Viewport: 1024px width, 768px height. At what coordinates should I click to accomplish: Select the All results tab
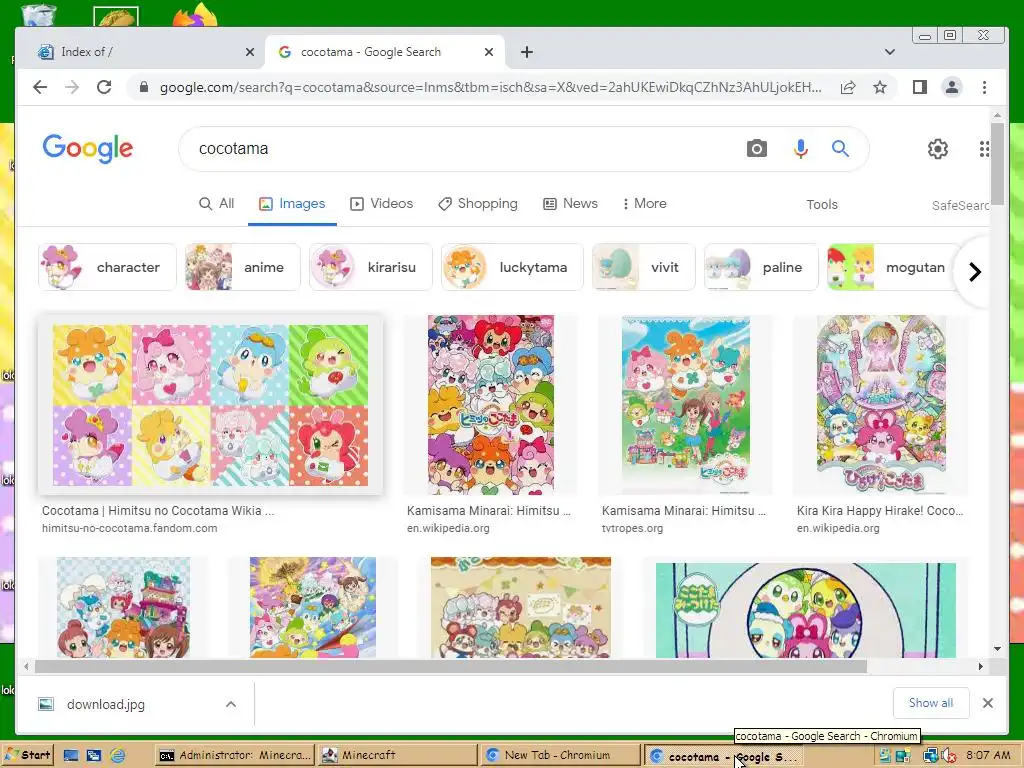coord(216,204)
